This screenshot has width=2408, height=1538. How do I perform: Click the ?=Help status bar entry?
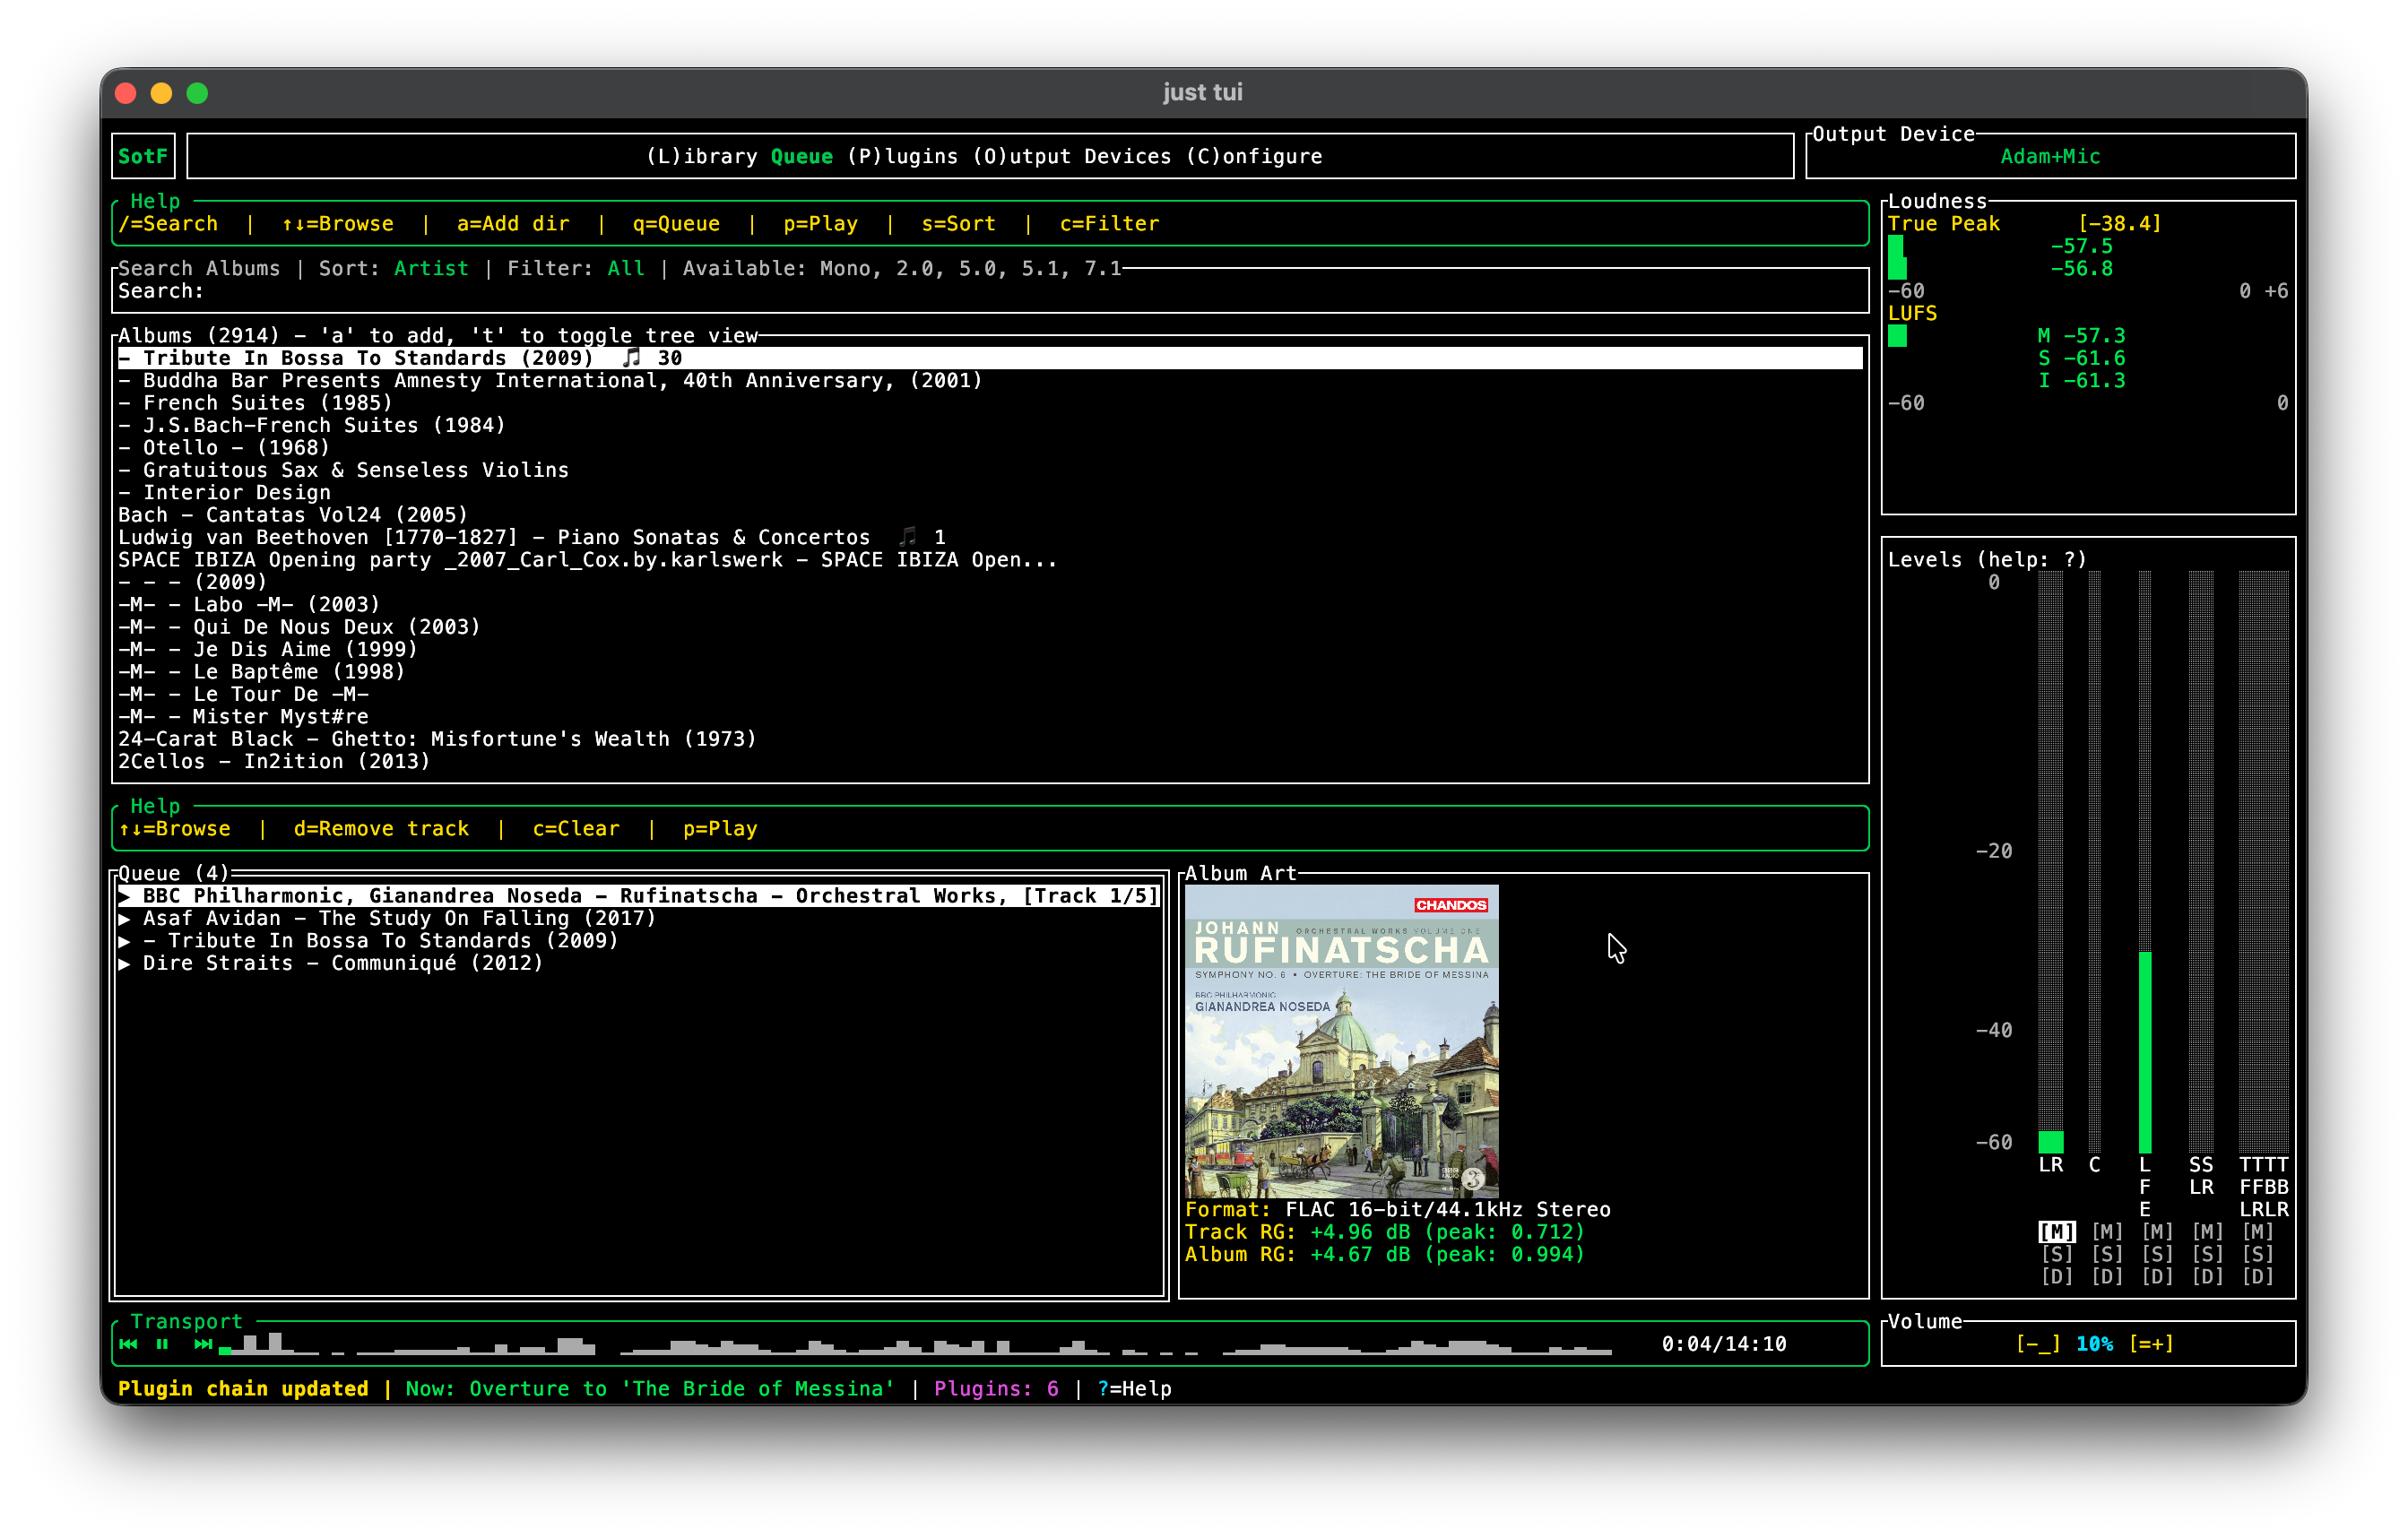pos(1134,1389)
